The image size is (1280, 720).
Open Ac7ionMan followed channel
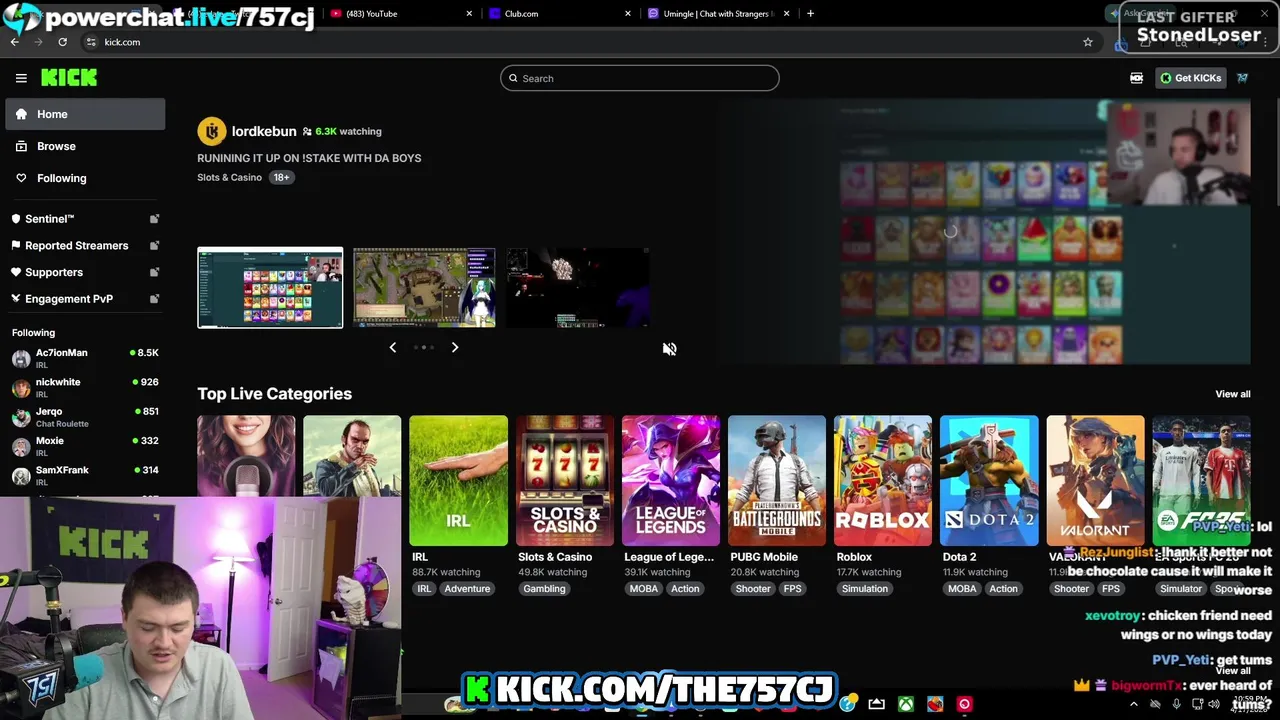(x=85, y=358)
